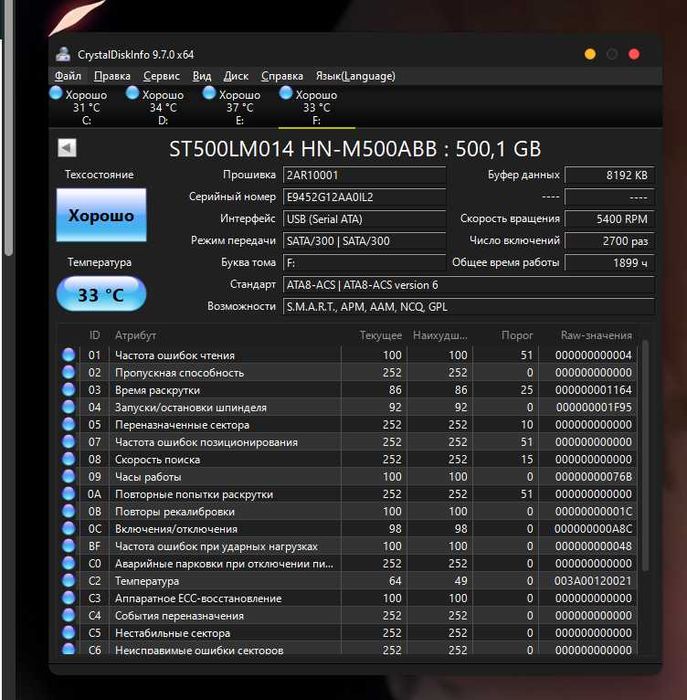
Task: Click the serial number field E9452G12AA0IL2
Action: click(364, 197)
